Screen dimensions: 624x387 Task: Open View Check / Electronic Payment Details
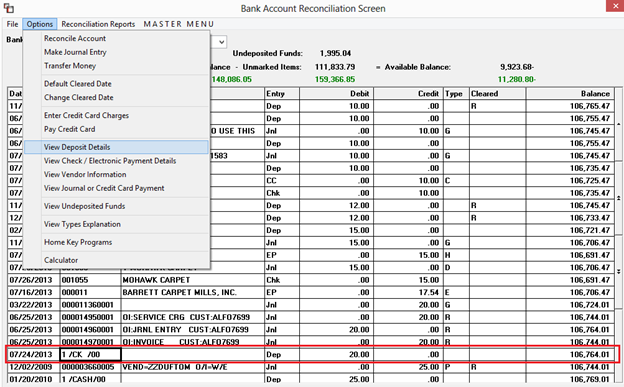[x=110, y=161]
